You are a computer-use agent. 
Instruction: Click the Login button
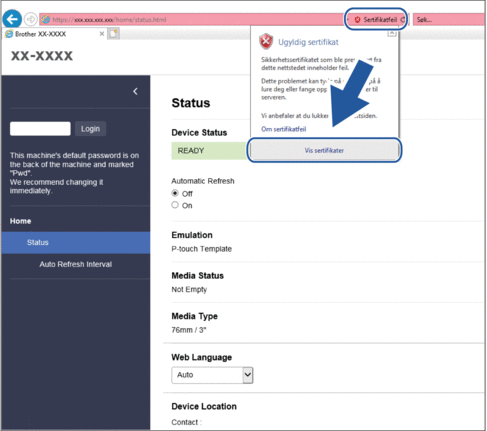click(90, 129)
